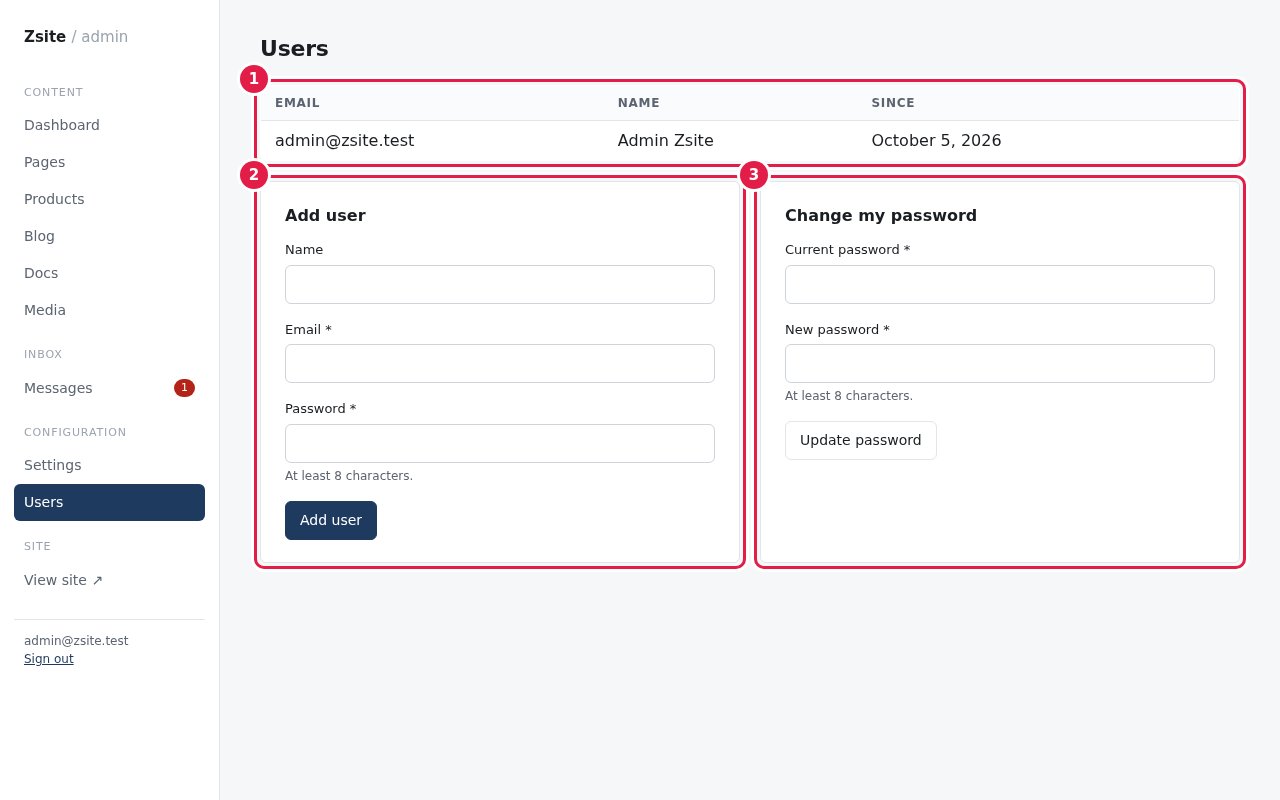
Task: Focus the Email field in Add user
Action: click(500, 363)
